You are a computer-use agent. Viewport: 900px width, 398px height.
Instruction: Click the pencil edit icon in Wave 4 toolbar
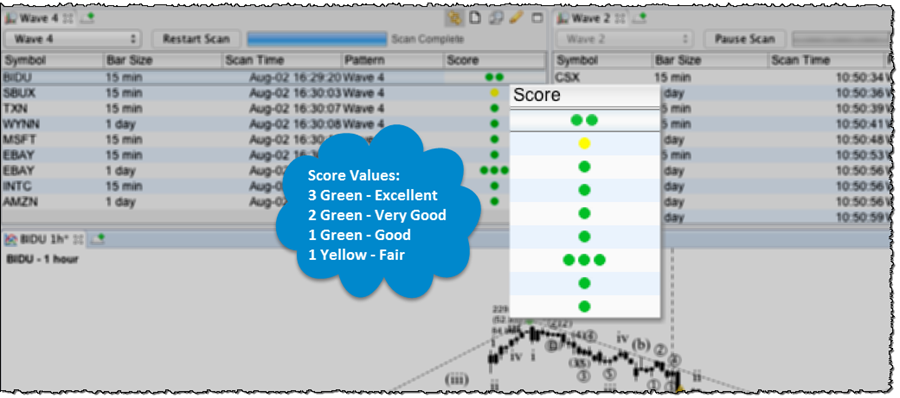516,18
